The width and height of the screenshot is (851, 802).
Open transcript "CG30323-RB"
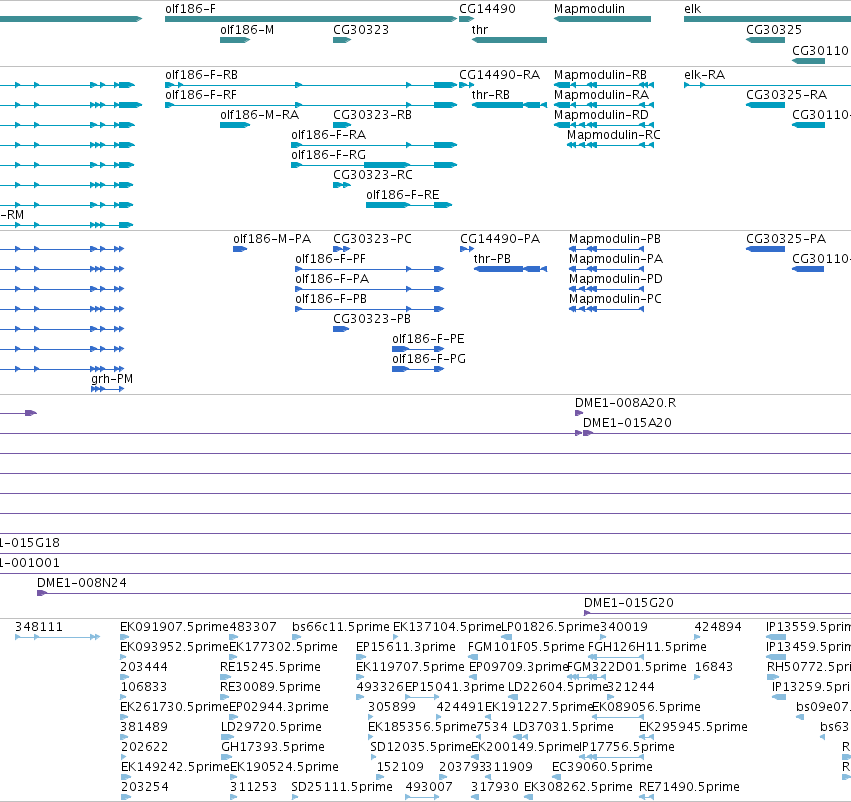(372, 114)
